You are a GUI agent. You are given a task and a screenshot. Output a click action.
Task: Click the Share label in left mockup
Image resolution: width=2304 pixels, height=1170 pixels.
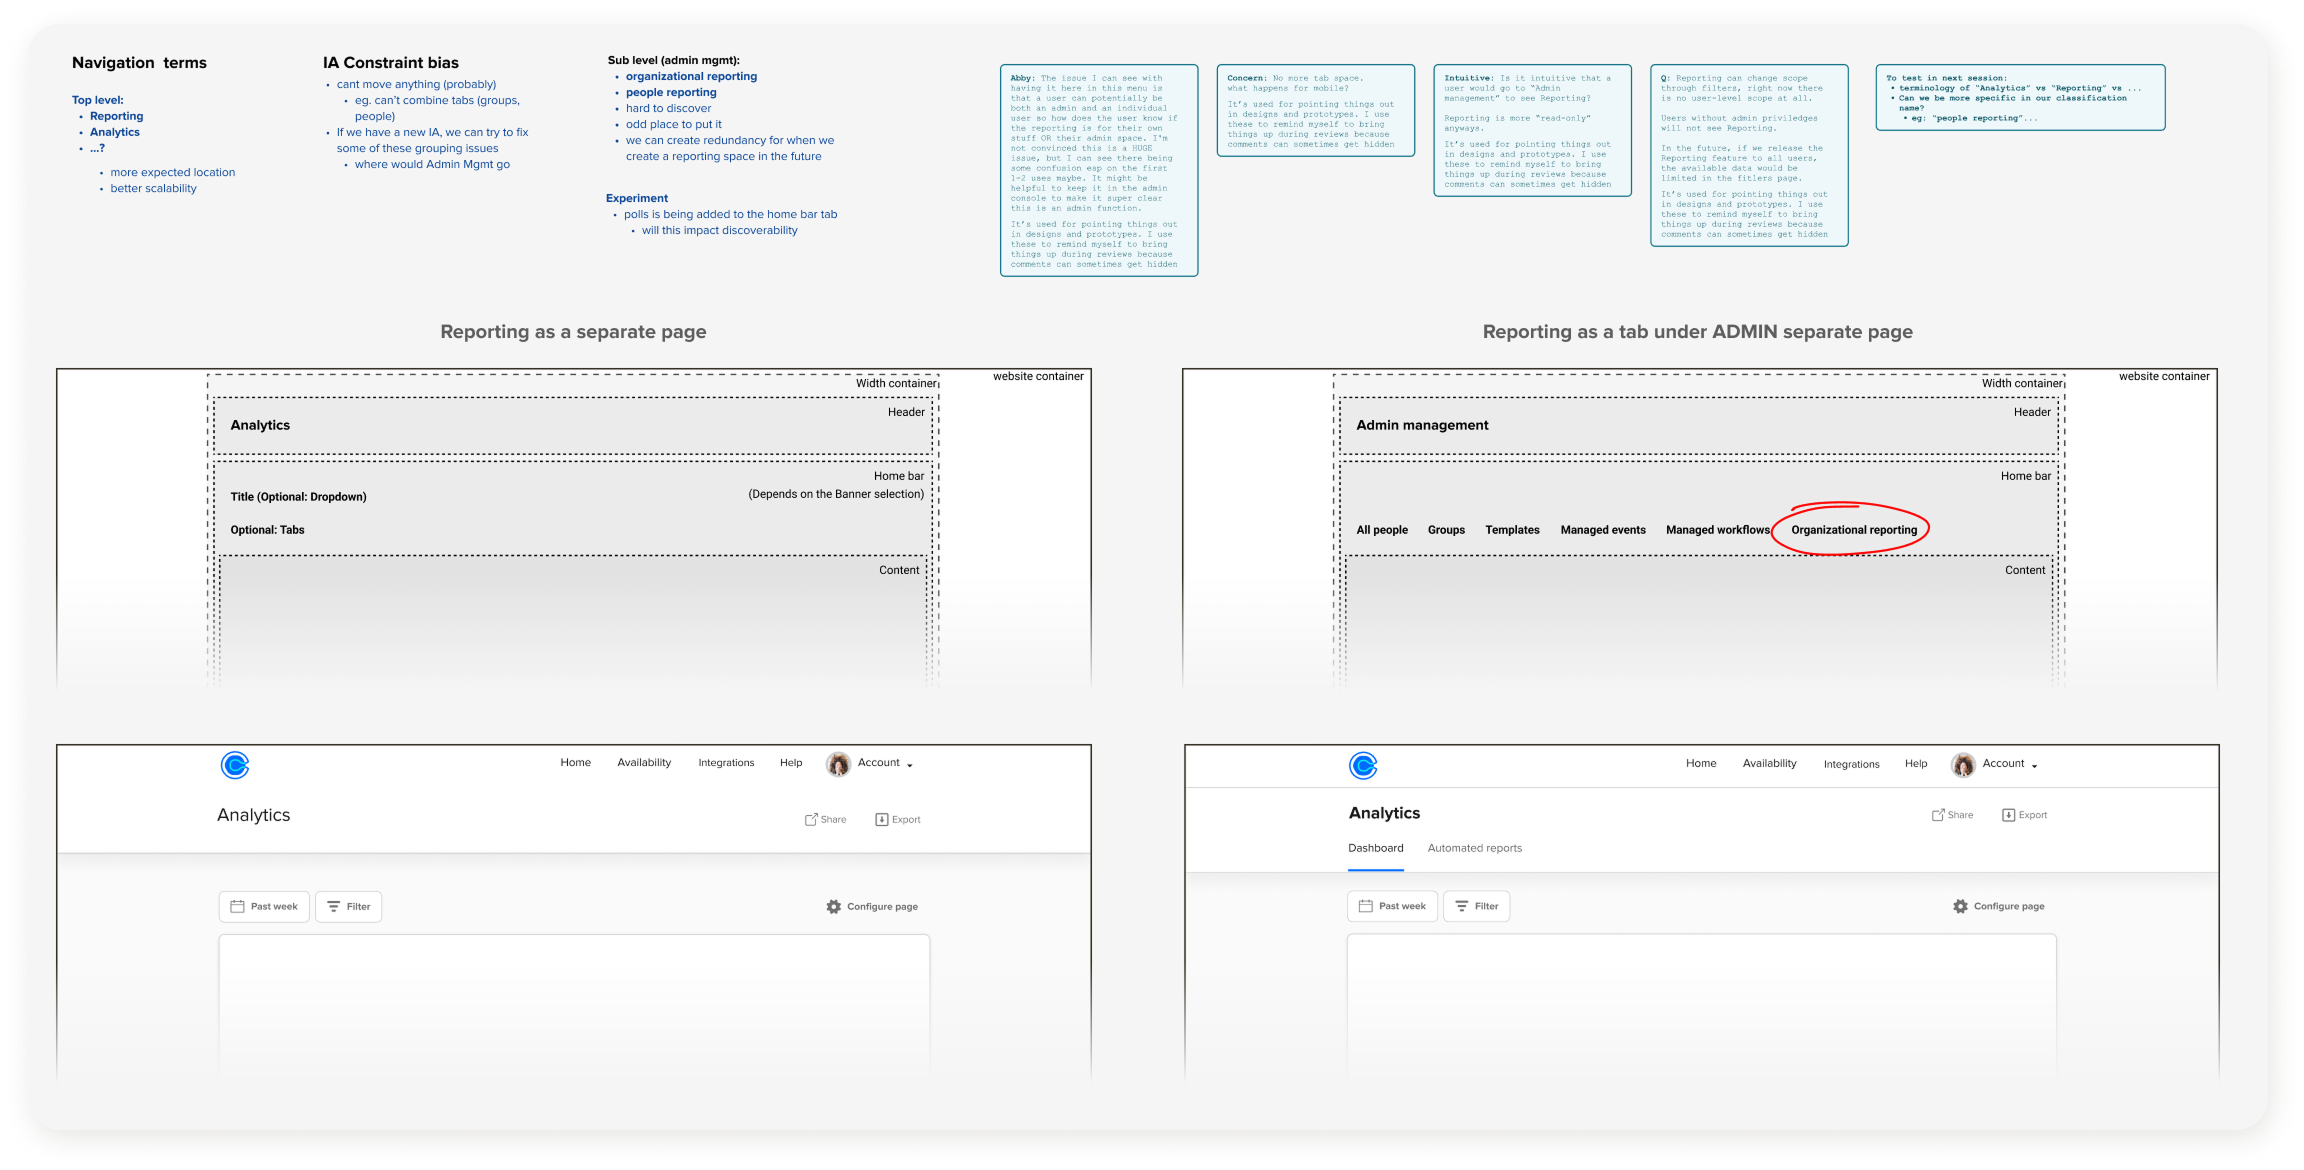pos(833,819)
